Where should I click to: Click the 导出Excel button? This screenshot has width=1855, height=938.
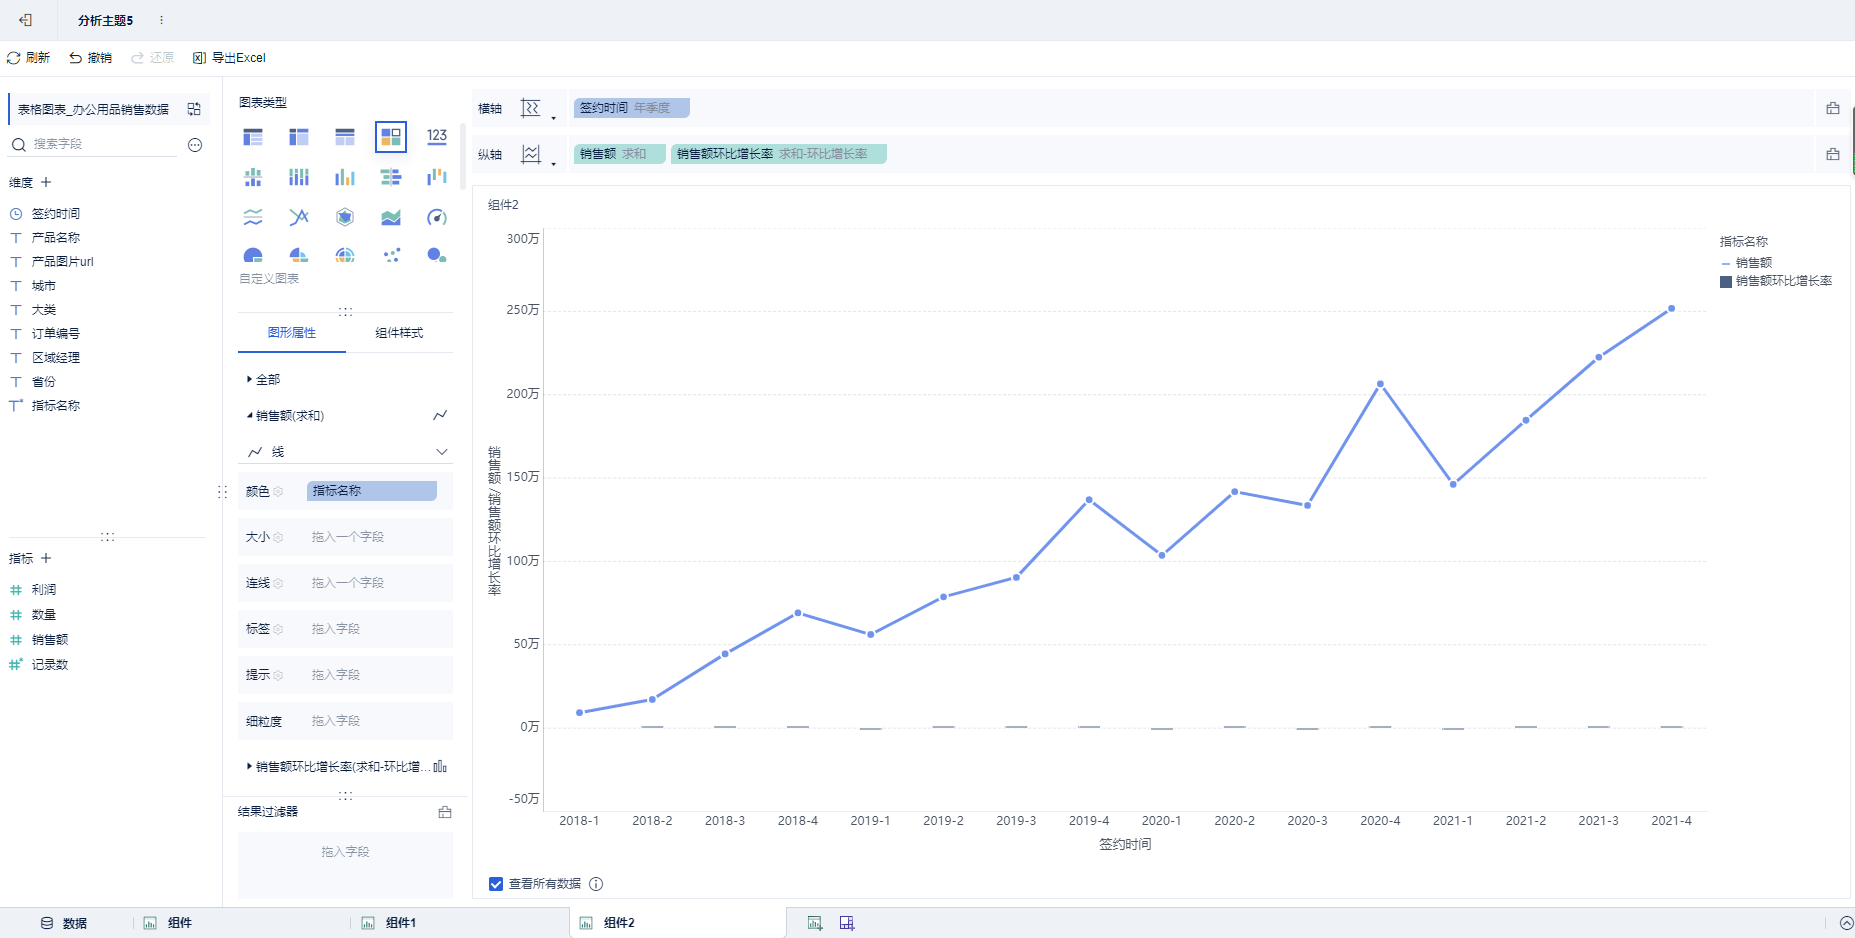(230, 58)
